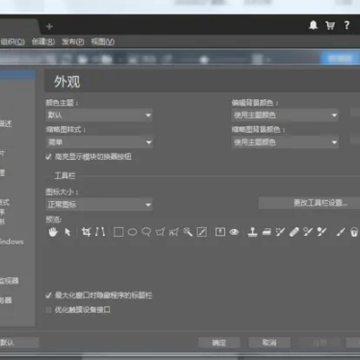Open the 视图 menu
This screenshot has width=360, height=360.
tap(103, 42)
